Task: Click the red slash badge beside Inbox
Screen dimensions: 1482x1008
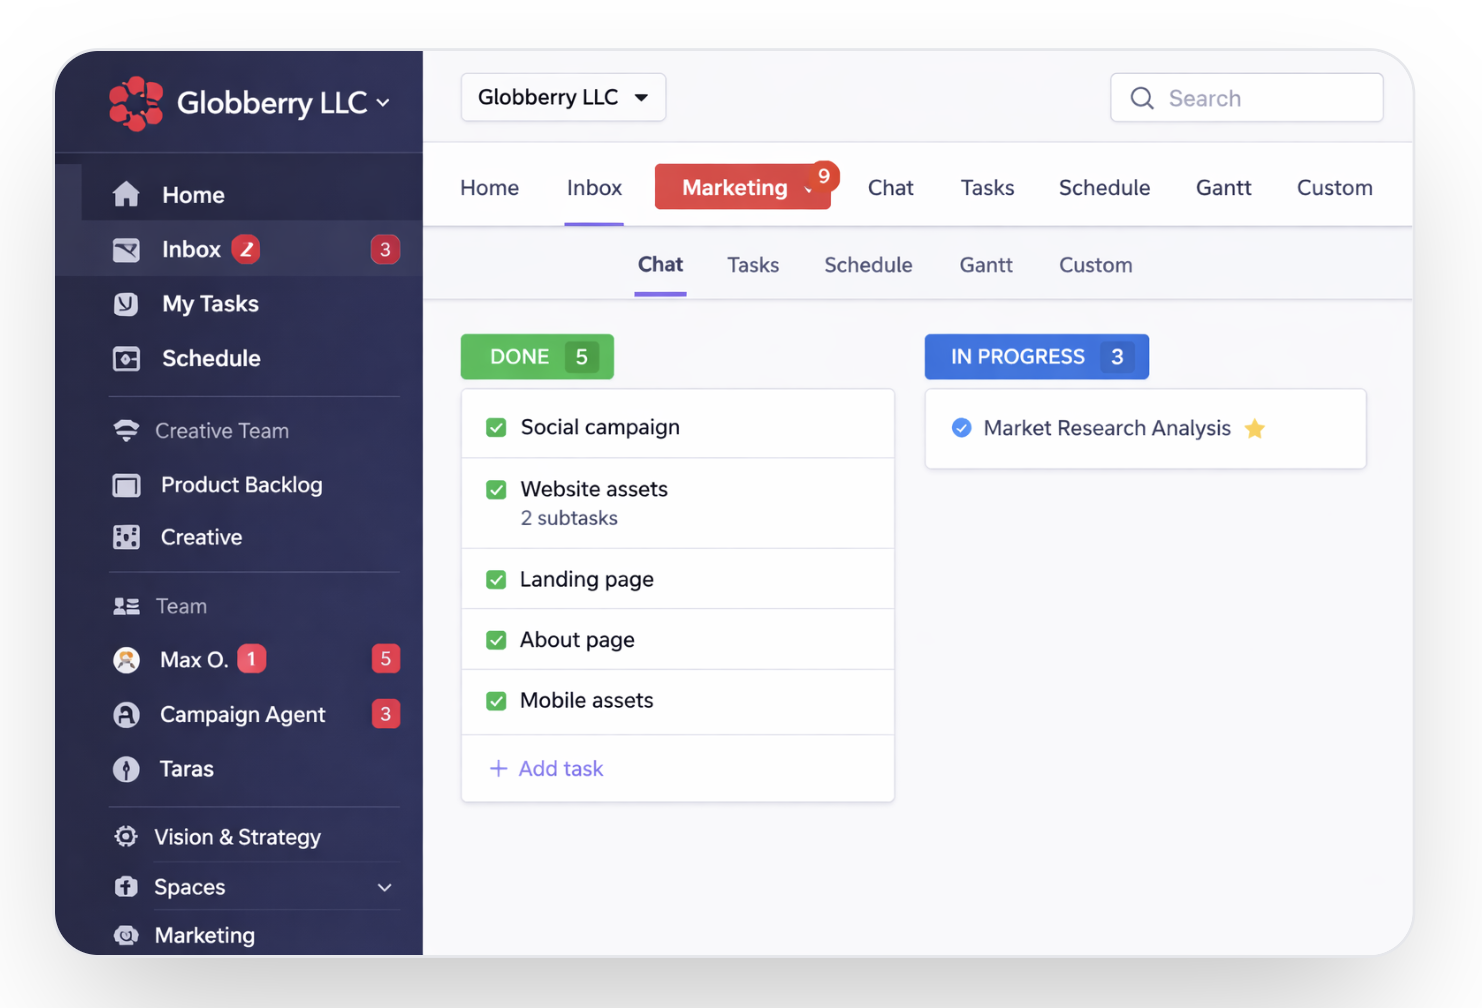Action: 246,249
